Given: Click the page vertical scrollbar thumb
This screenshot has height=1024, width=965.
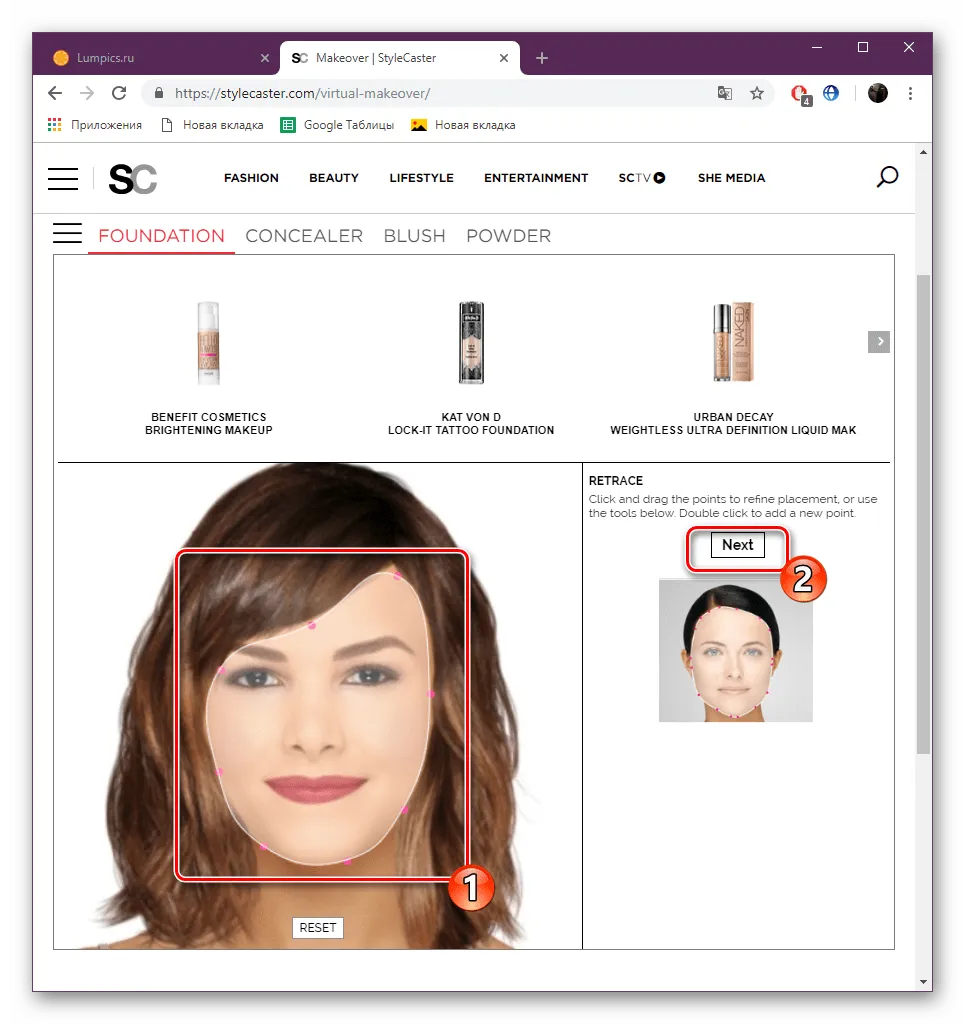Looking at the screenshot, I should [x=923, y=515].
